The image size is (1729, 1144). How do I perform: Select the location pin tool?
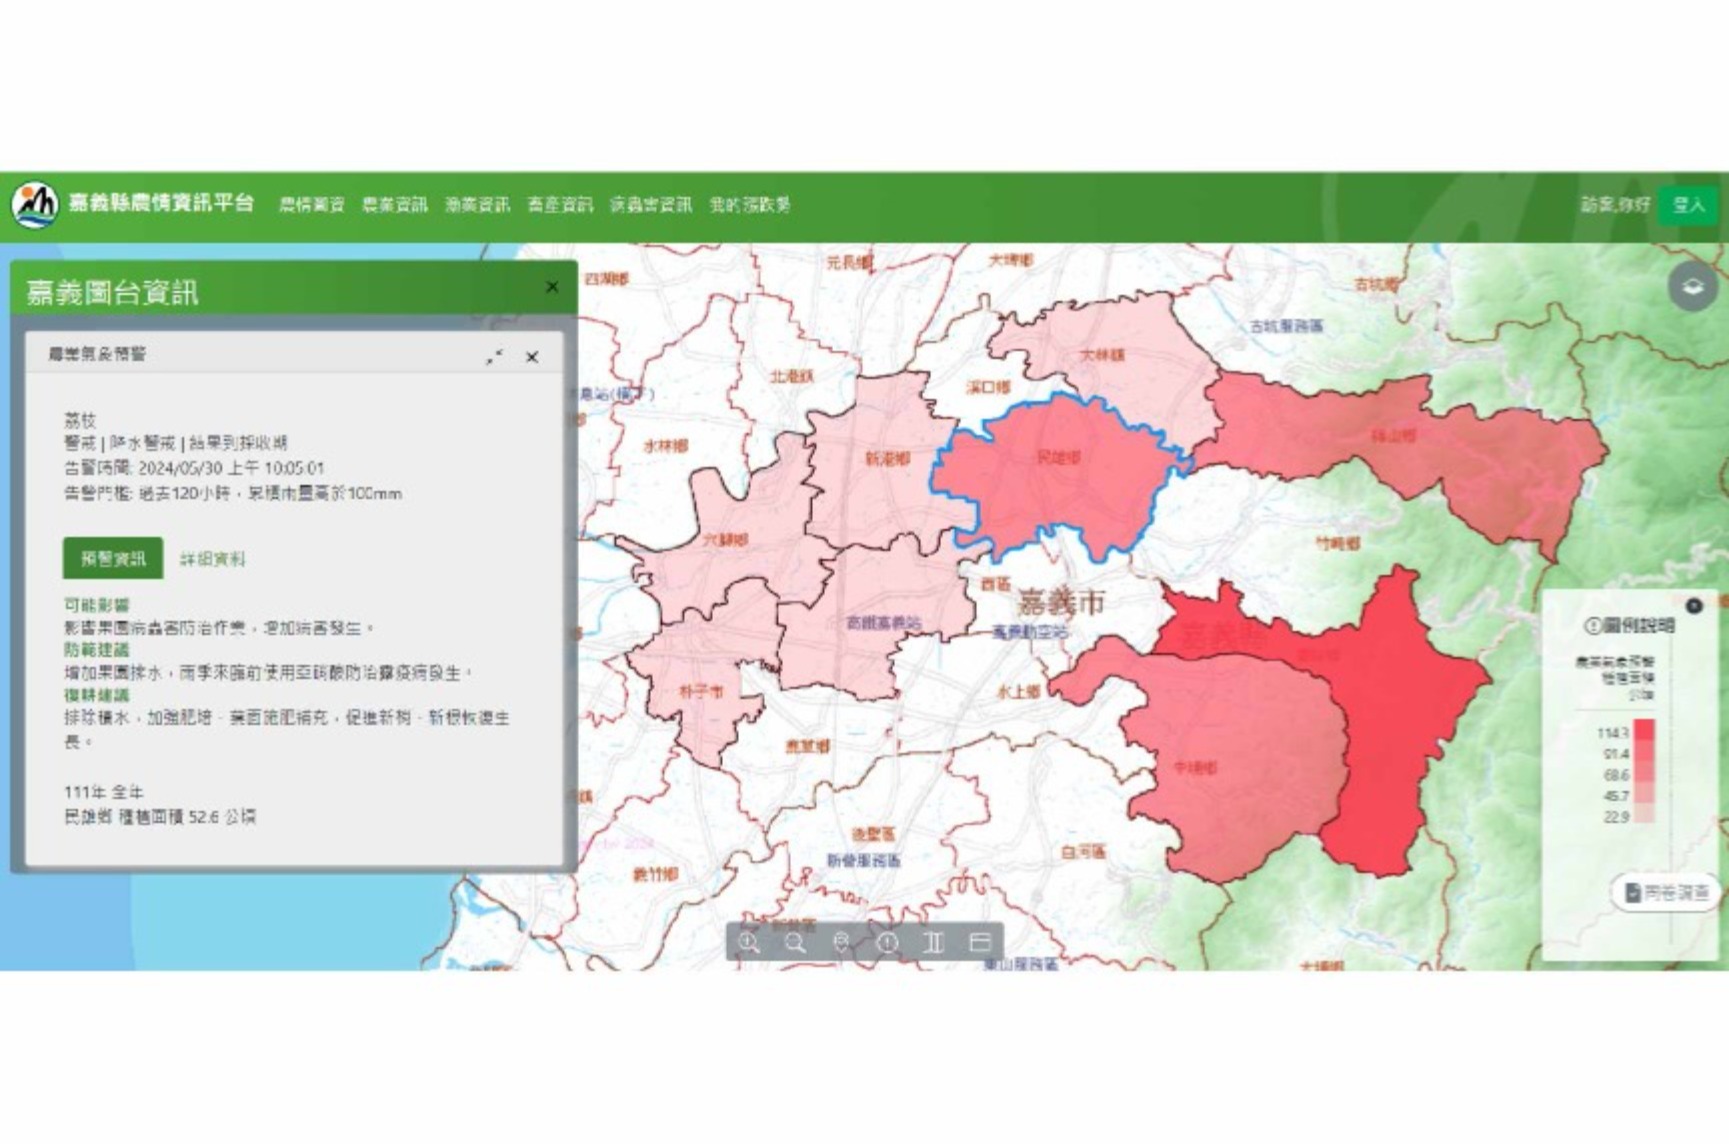point(842,942)
